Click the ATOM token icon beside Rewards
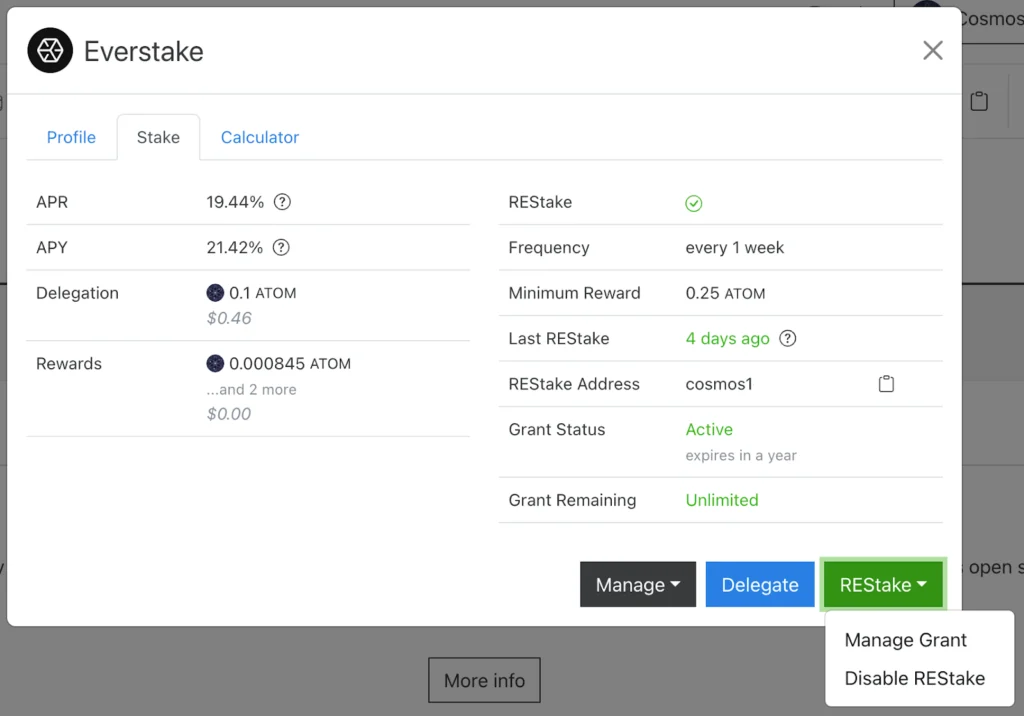Image resolution: width=1024 pixels, height=716 pixels. click(x=215, y=364)
